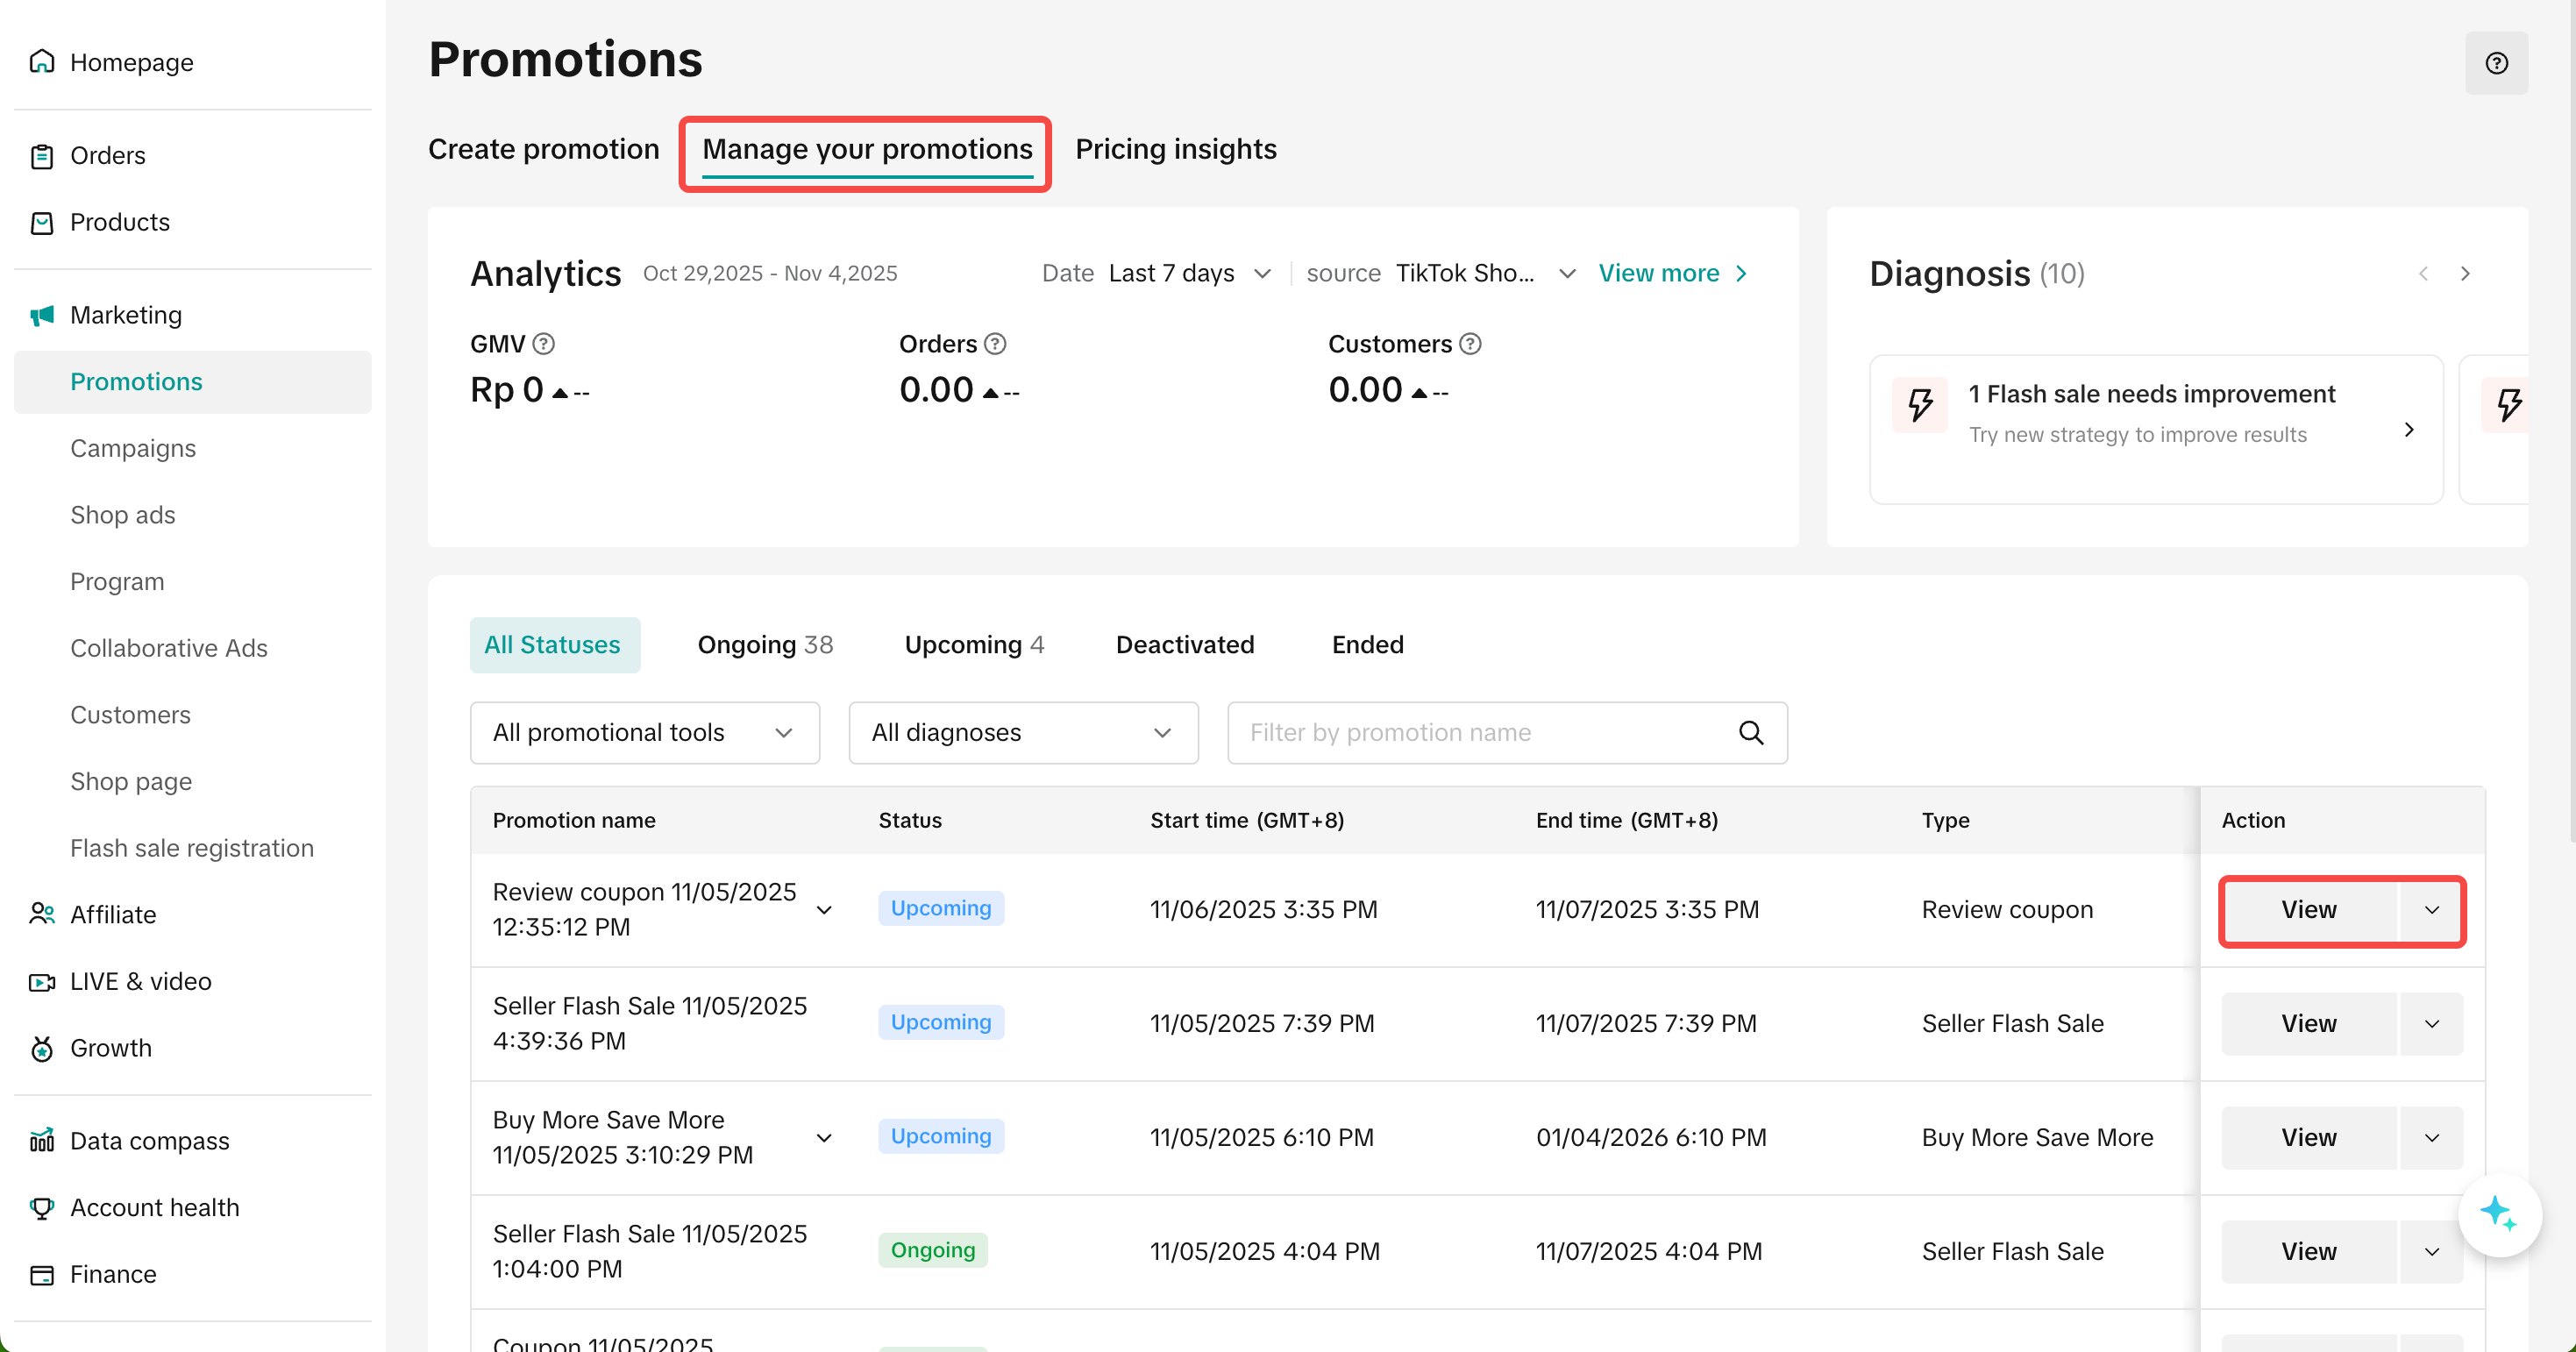
Task: Open Data compass in sidebar
Action: tap(149, 1141)
